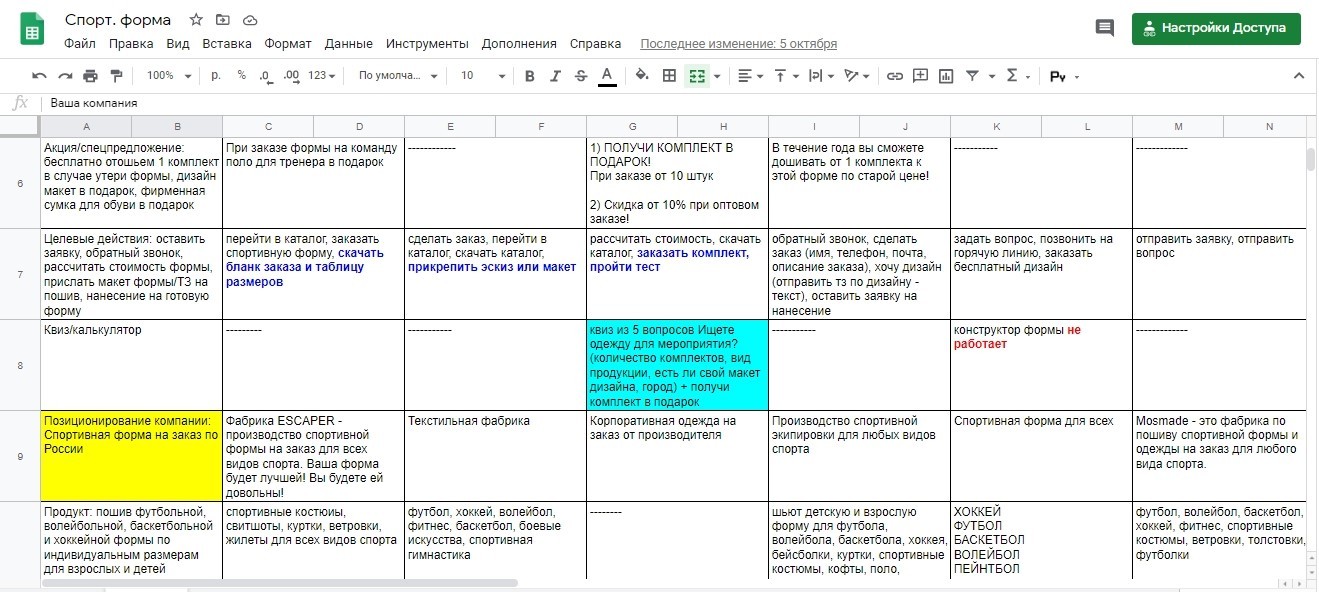This screenshot has width=1319, height=592.
Task: Open the Справка menu
Action: point(595,44)
